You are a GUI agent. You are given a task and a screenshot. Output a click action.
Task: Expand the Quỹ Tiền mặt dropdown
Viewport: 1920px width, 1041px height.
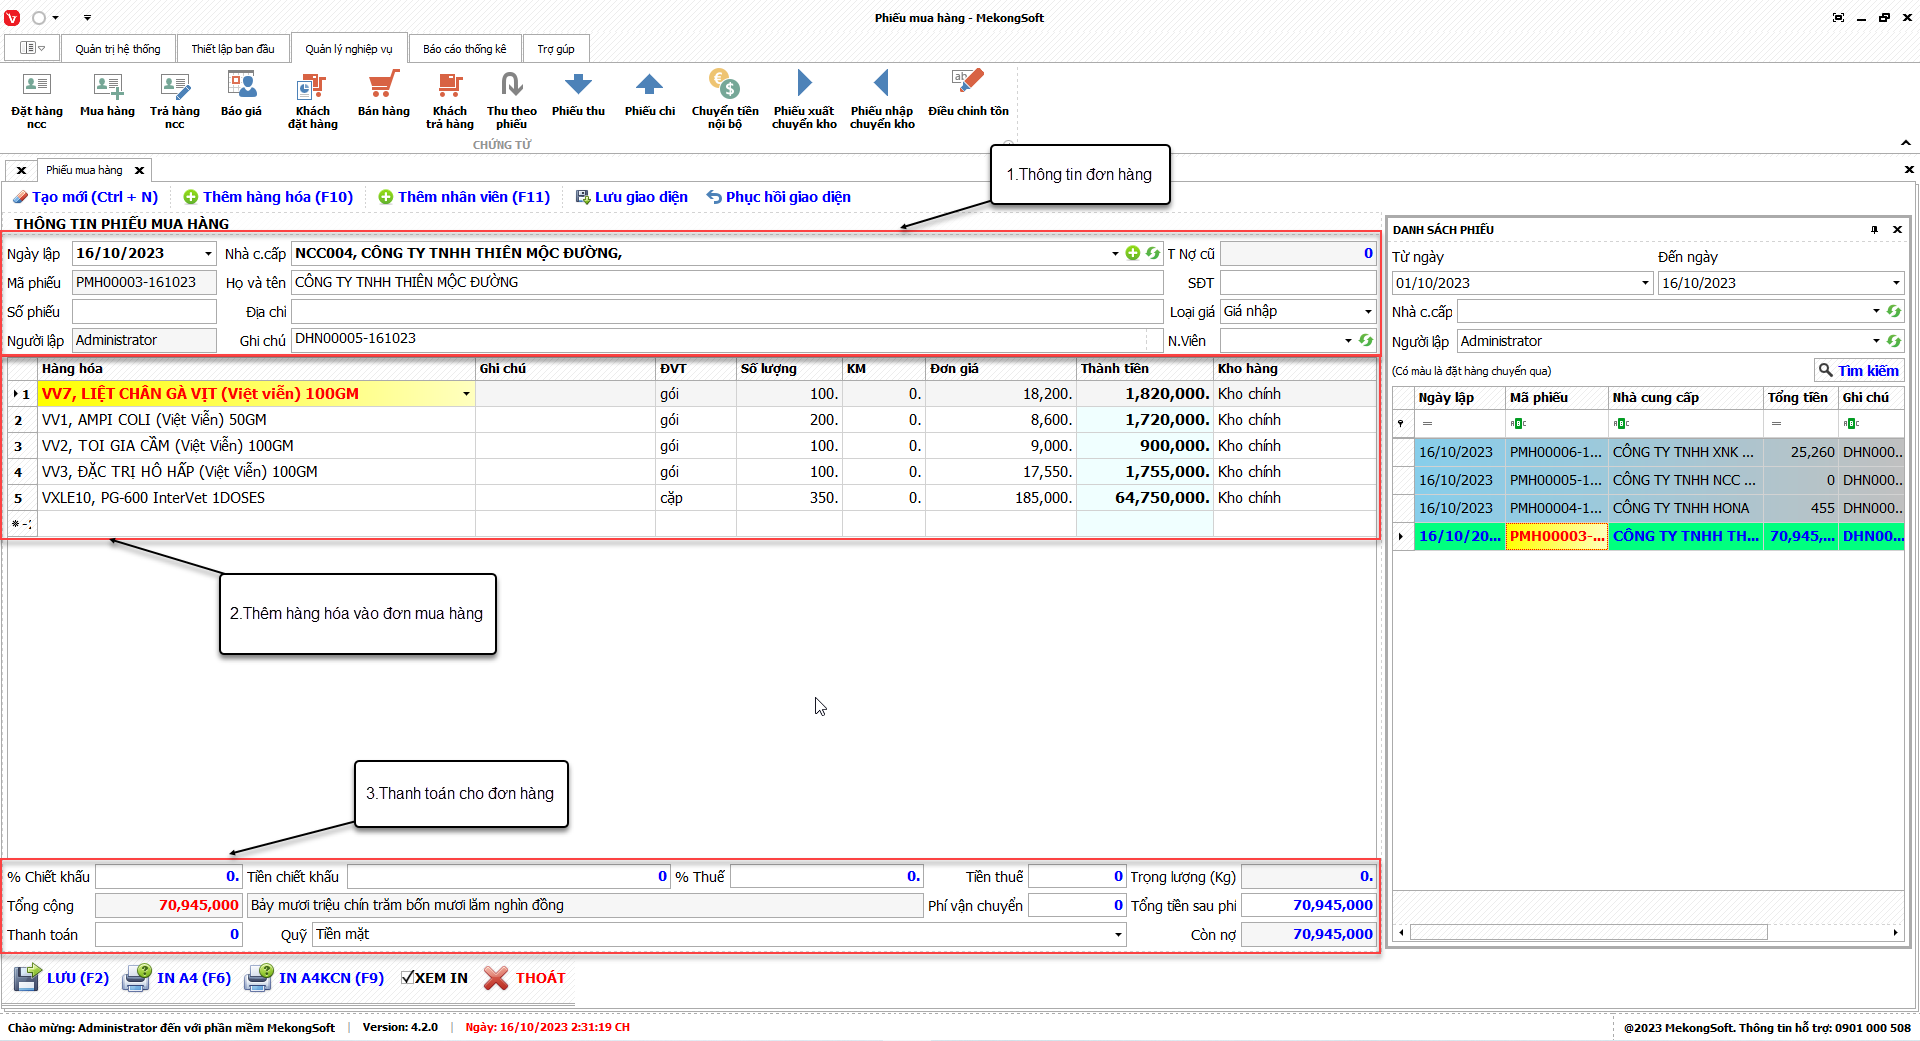pos(1118,935)
